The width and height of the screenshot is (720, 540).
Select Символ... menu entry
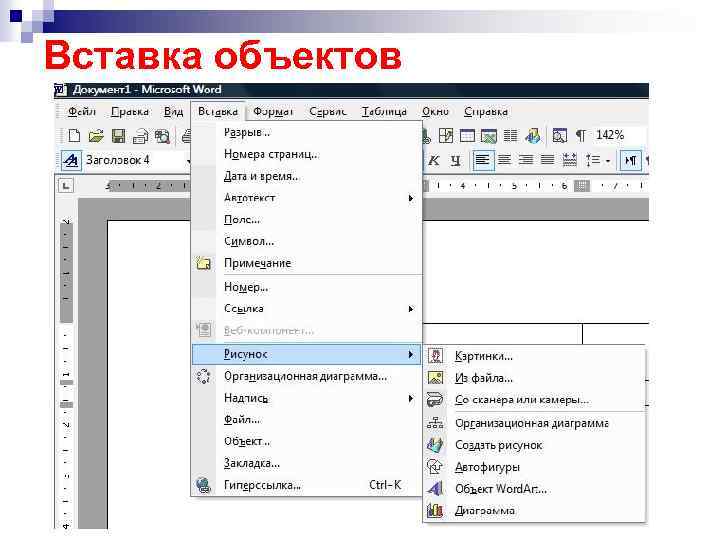[x=306, y=242]
